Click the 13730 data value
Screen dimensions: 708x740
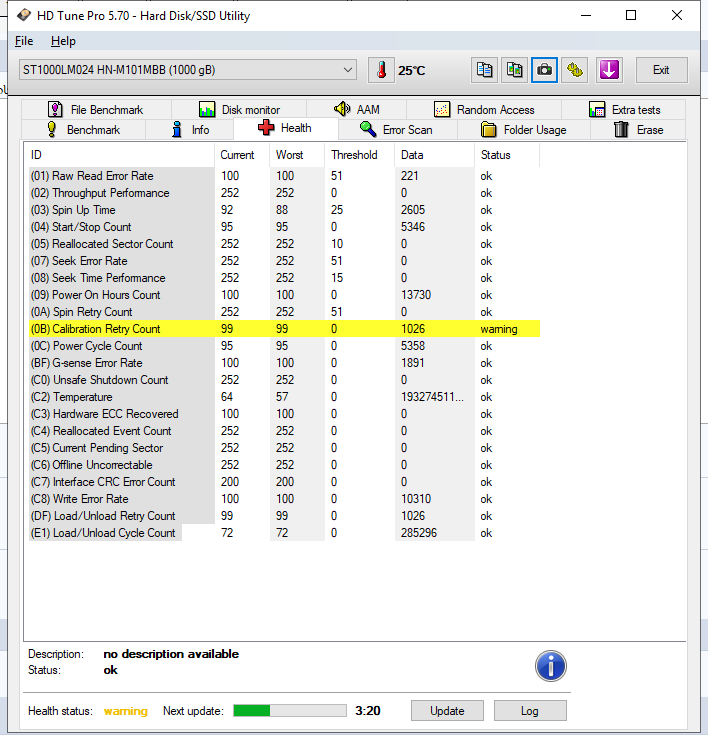[x=416, y=295]
